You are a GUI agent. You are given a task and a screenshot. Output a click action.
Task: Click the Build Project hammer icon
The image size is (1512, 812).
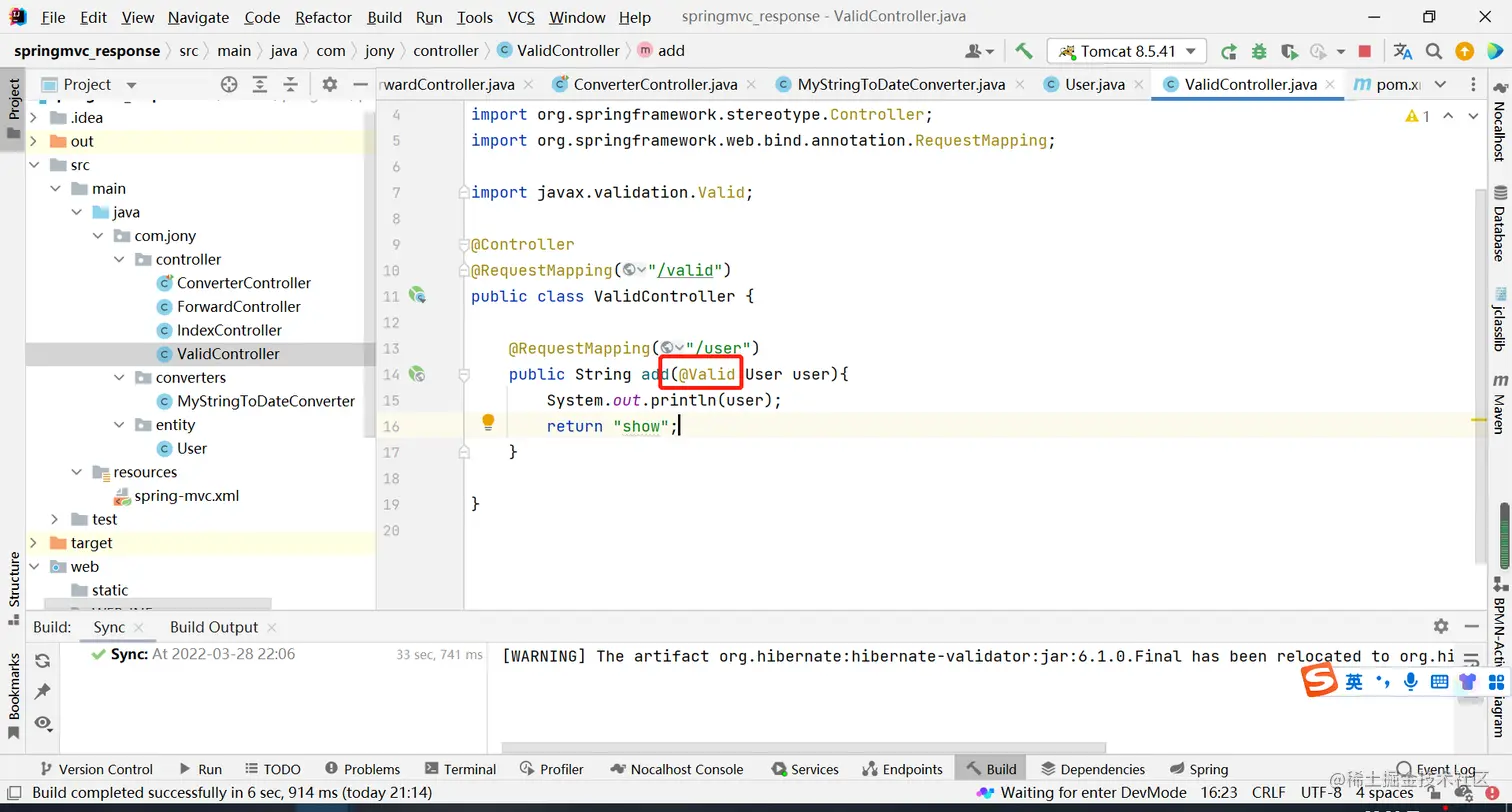click(x=1023, y=51)
